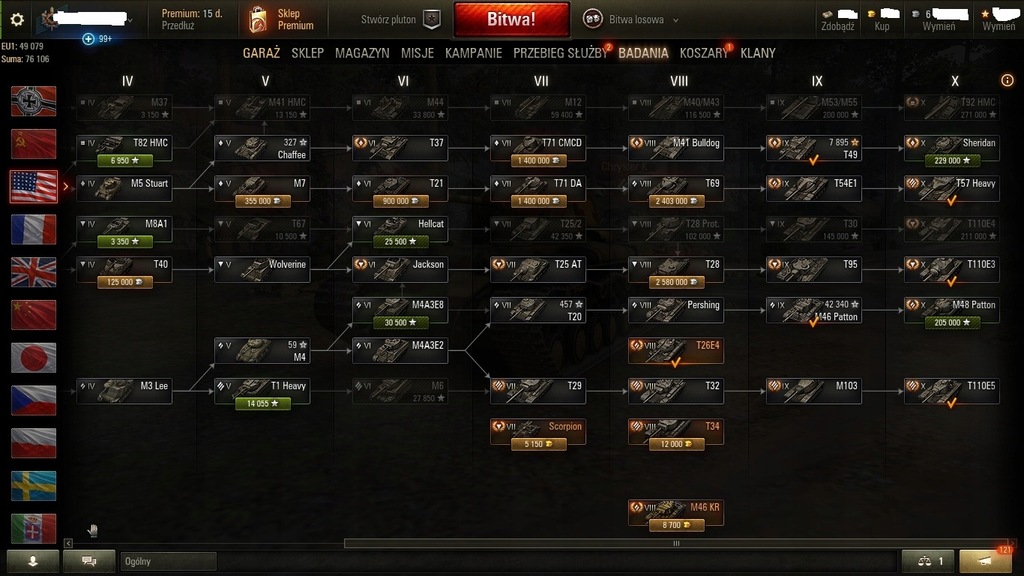Select the German nation flag

tap(33, 101)
